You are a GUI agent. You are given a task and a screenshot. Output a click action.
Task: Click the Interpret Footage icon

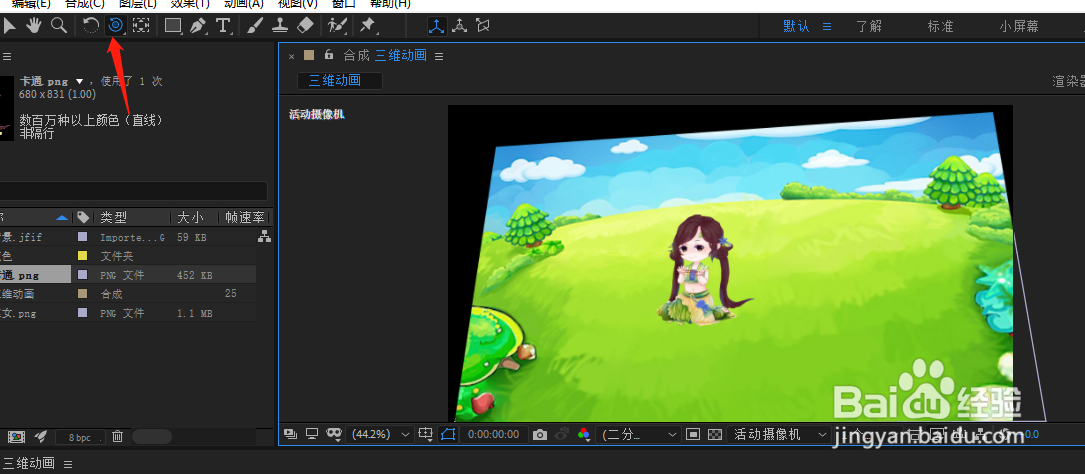click(x=17, y=437)
